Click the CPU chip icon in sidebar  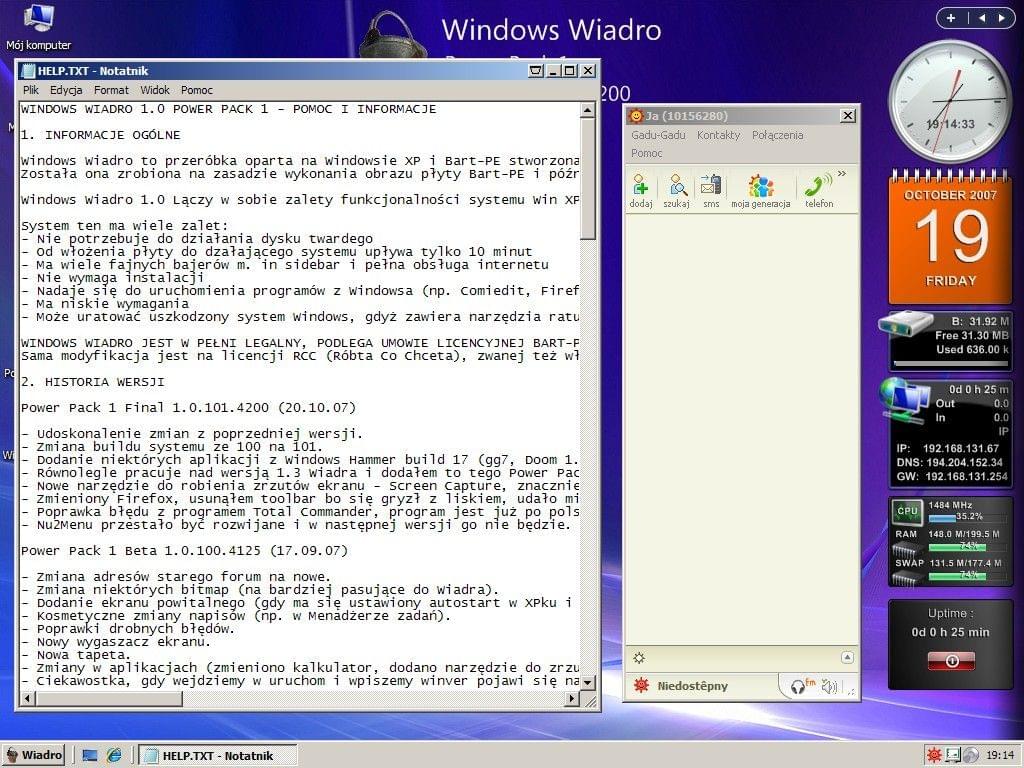coord(907,512)
